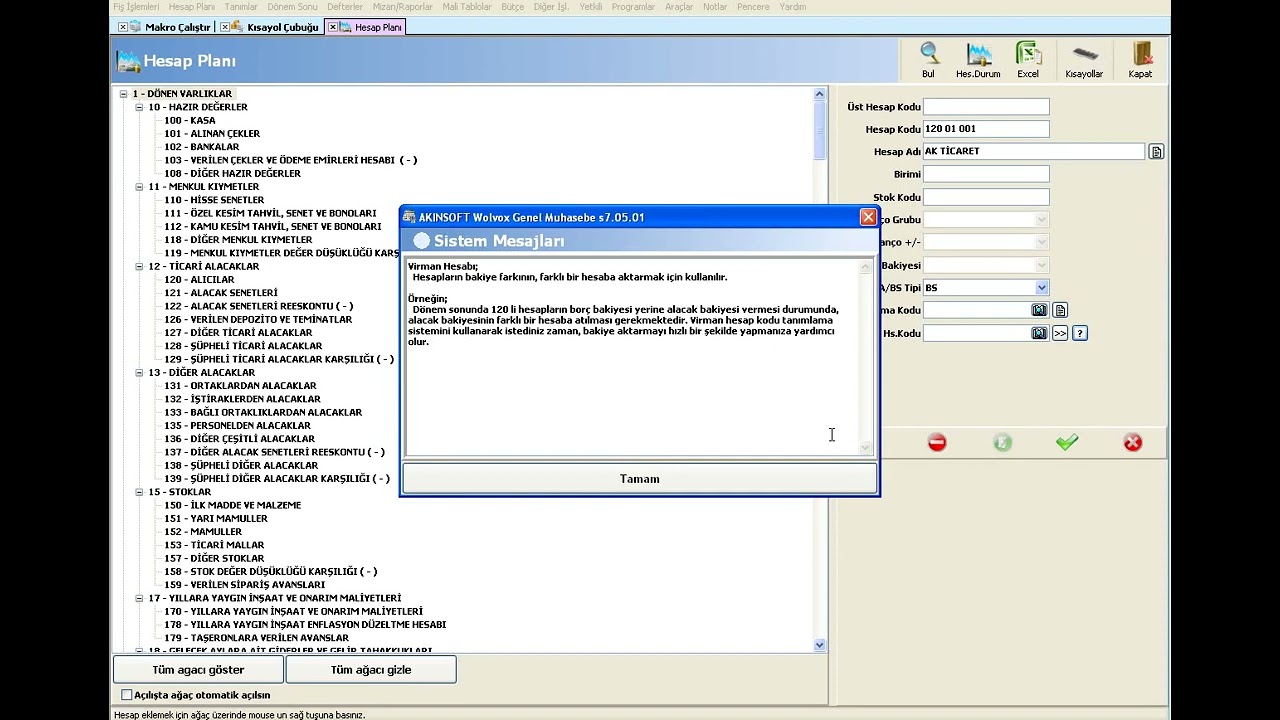Click lookup icon in Hs.Kodu field
The height and width of the screenshot is (720, 1280).
click(1039, 333)
